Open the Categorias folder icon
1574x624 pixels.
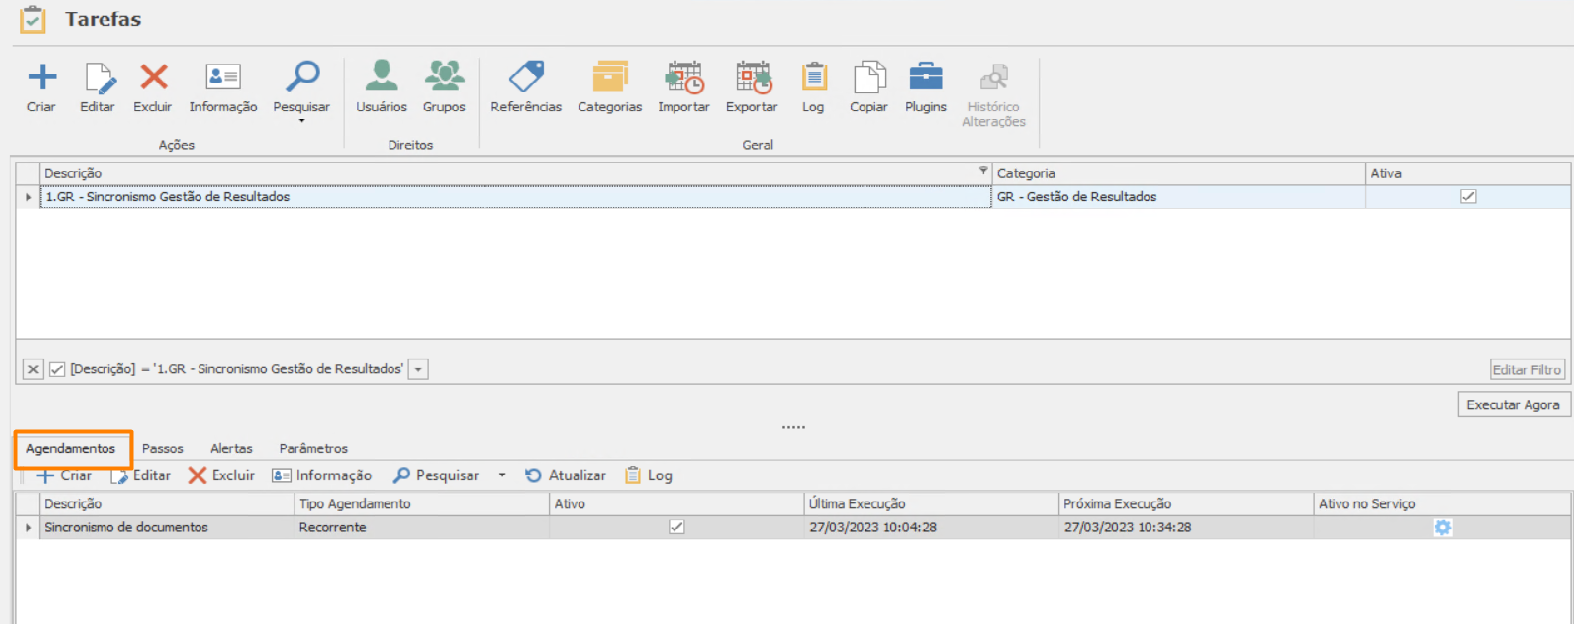tap(610, 77)
